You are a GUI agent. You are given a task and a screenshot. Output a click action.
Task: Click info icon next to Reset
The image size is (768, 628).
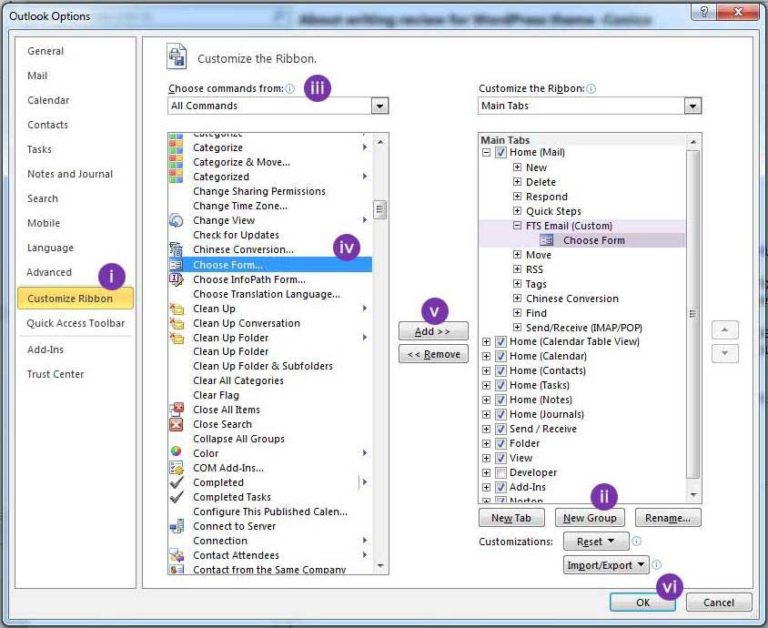pos(636,541)
